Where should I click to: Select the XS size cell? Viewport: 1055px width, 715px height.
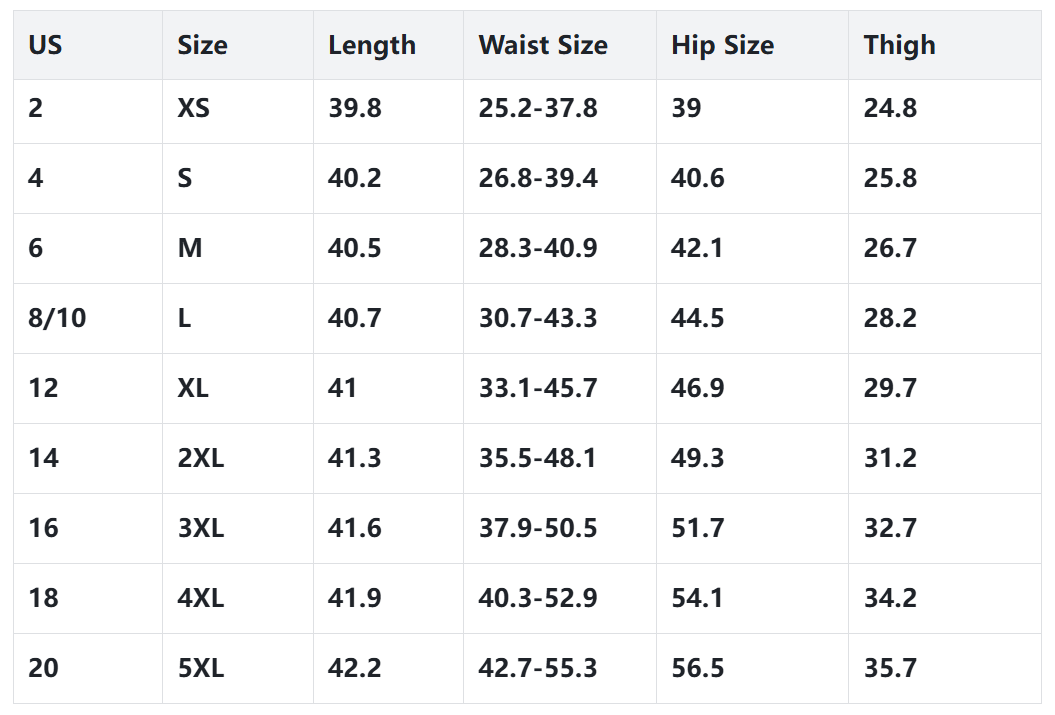(194, 108)
